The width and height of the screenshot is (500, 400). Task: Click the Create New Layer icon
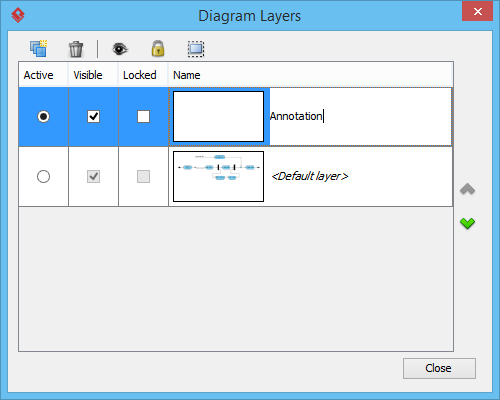click(39, 49)
